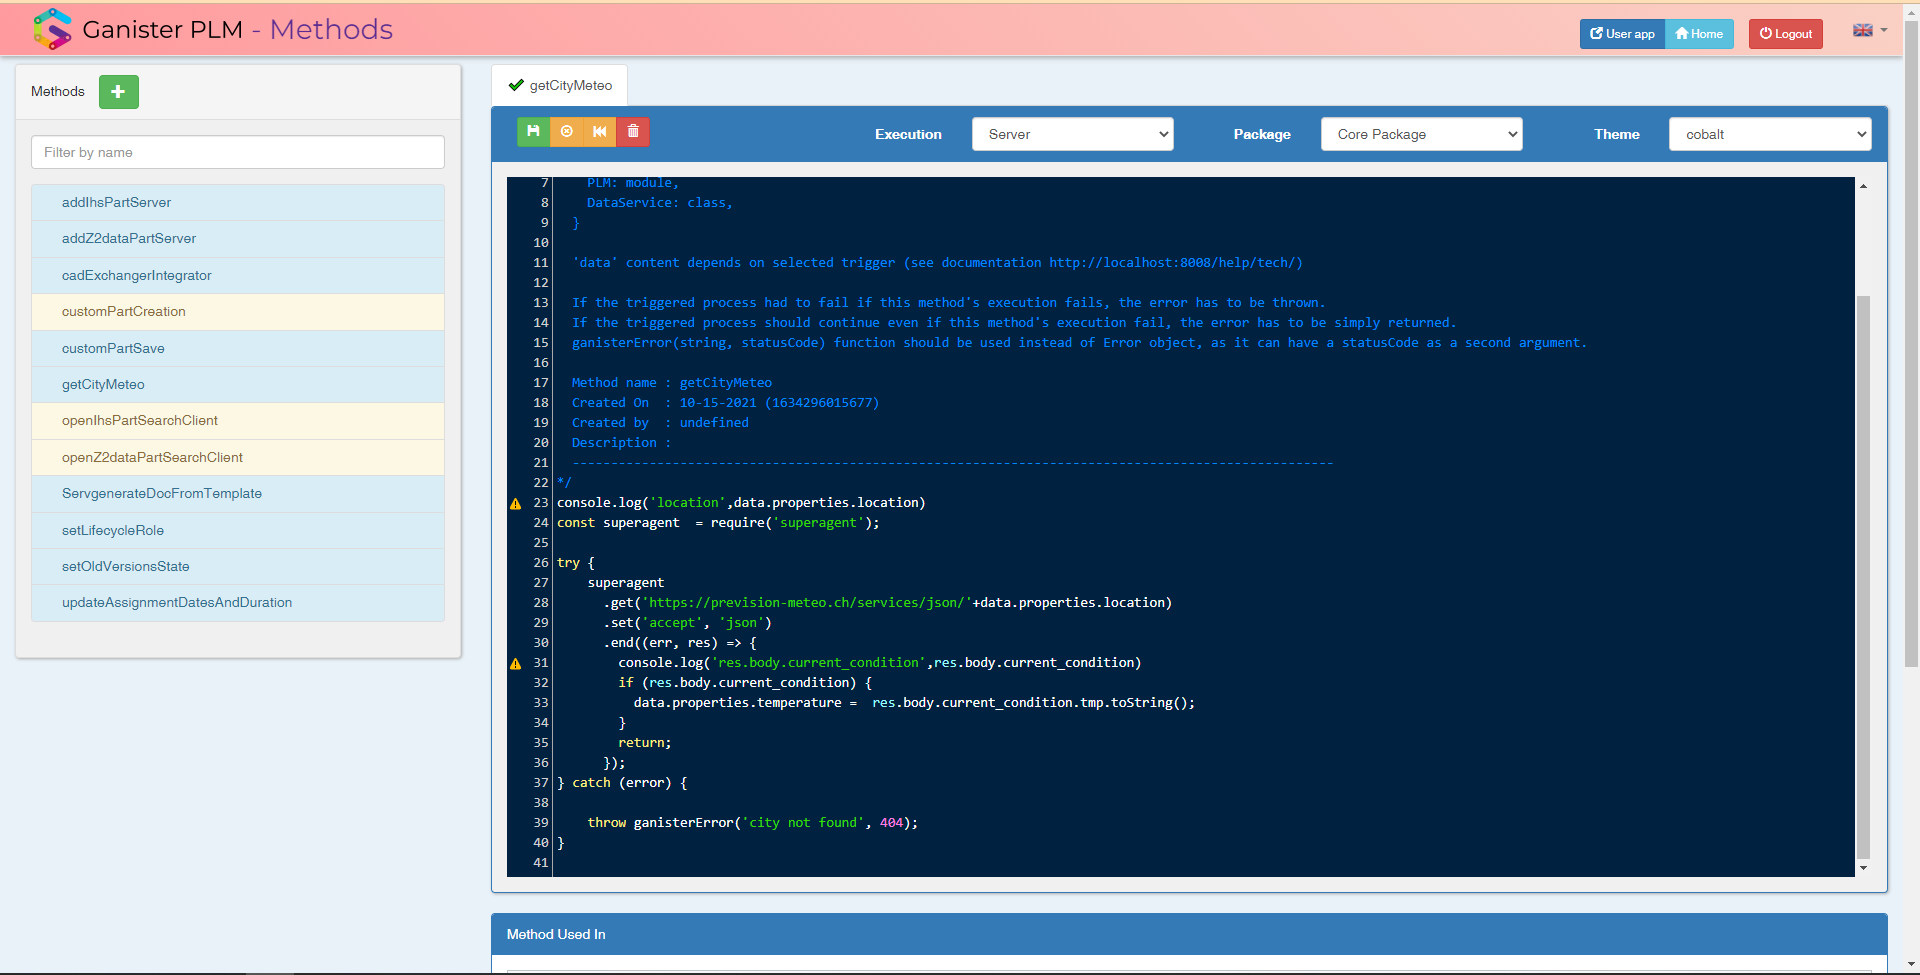The image size is (1920, 975).
Task: Open the ServgenerateDocFromTemplate method
Action: coord(238,494)
